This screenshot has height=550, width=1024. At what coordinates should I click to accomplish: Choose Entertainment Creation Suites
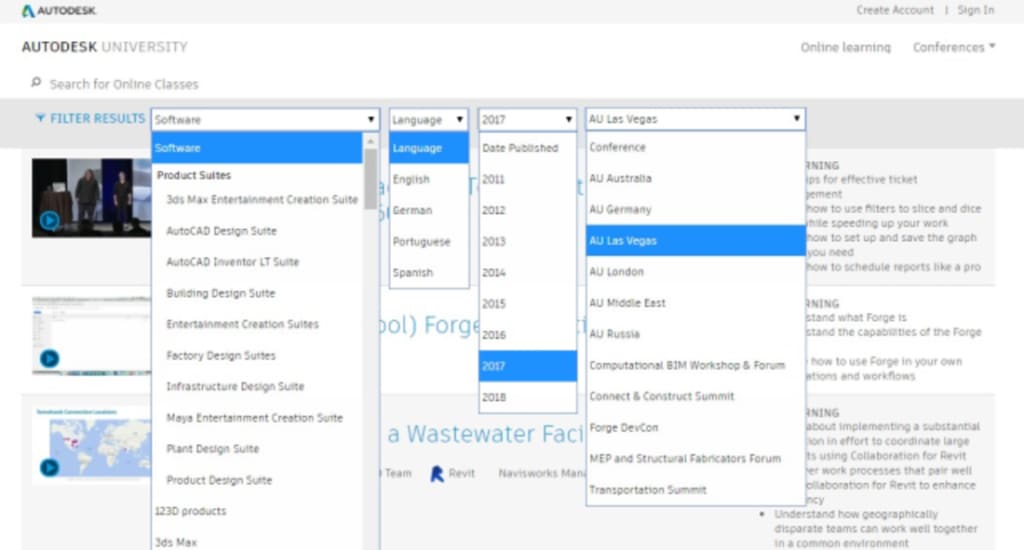pyautogui.click(x=242, y=324)
